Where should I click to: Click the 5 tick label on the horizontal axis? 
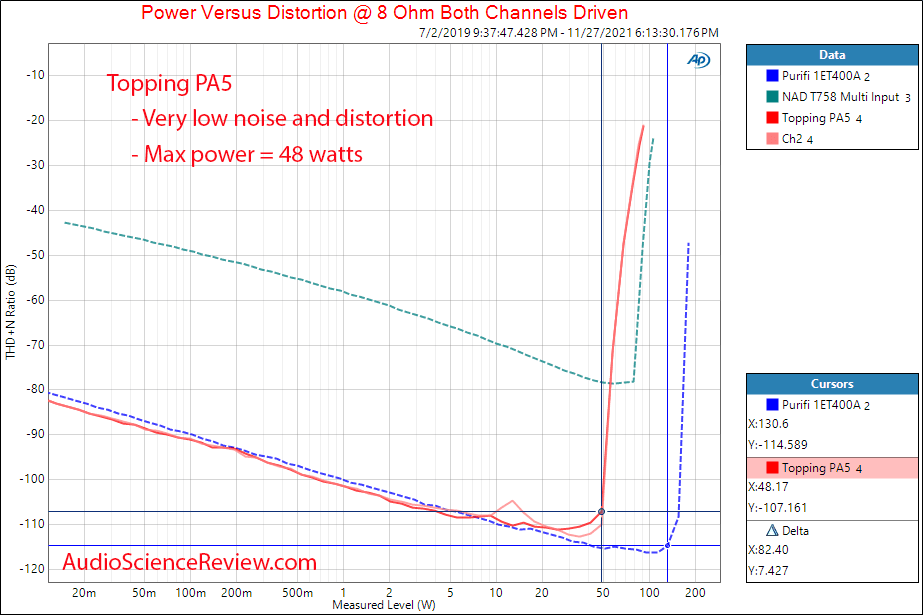pos(450,593)
